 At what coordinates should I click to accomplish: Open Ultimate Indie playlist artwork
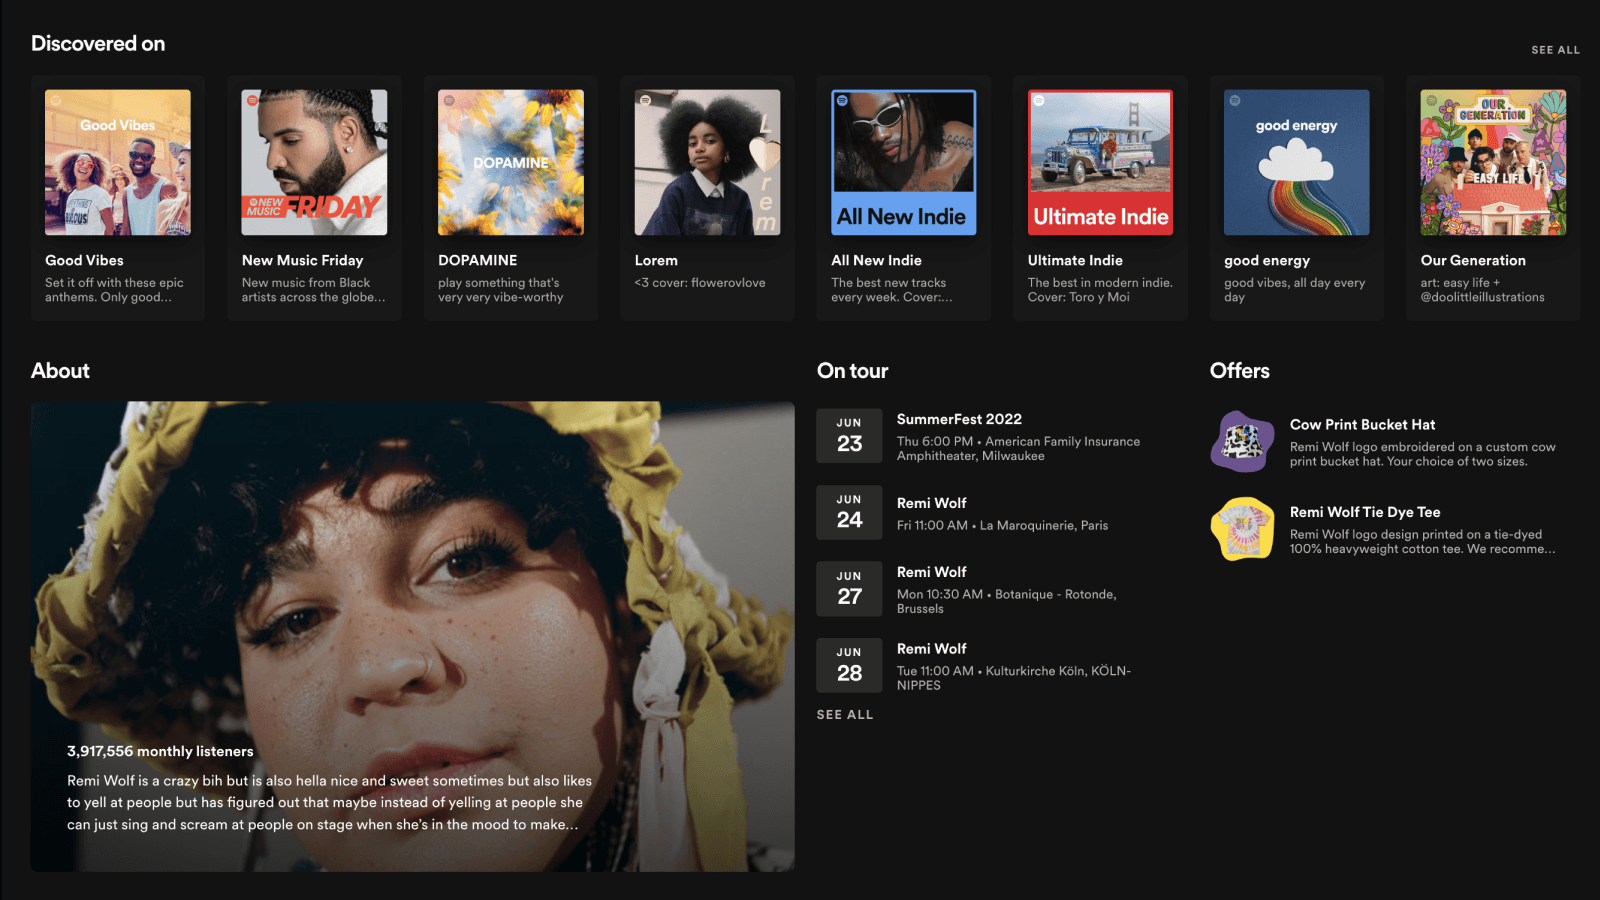1100,163
